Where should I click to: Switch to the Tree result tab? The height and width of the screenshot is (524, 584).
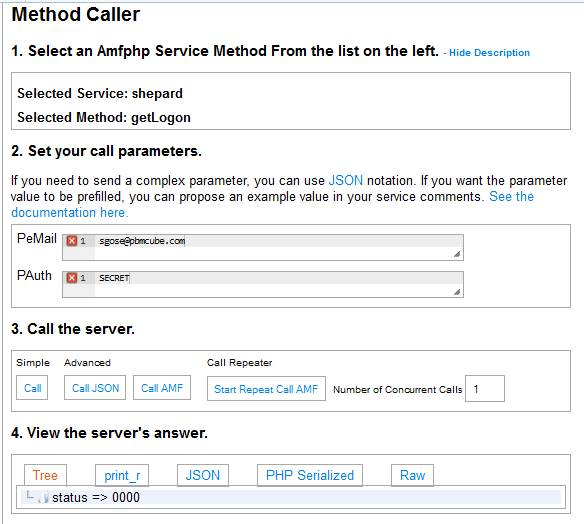coord(45,475)
